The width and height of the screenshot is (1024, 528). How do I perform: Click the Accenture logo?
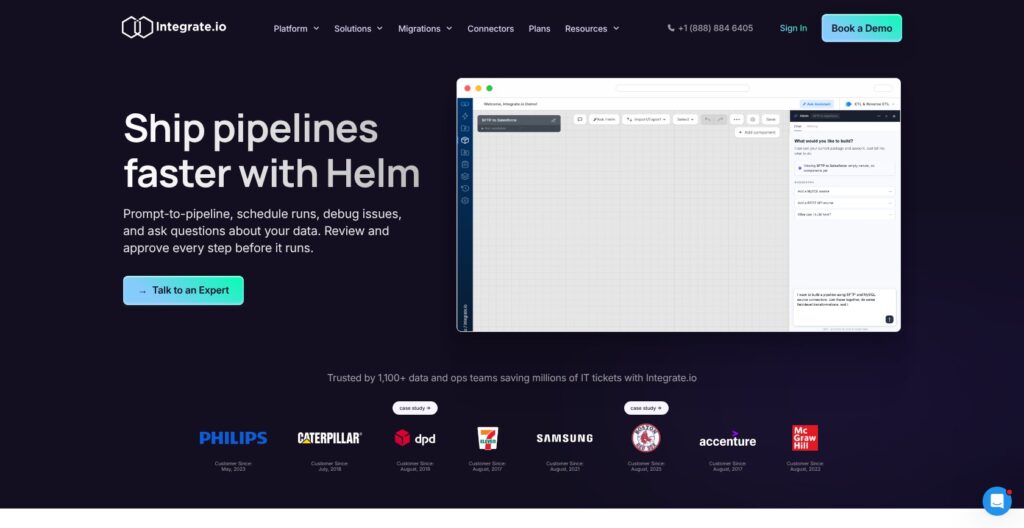[x=728, y=439]
